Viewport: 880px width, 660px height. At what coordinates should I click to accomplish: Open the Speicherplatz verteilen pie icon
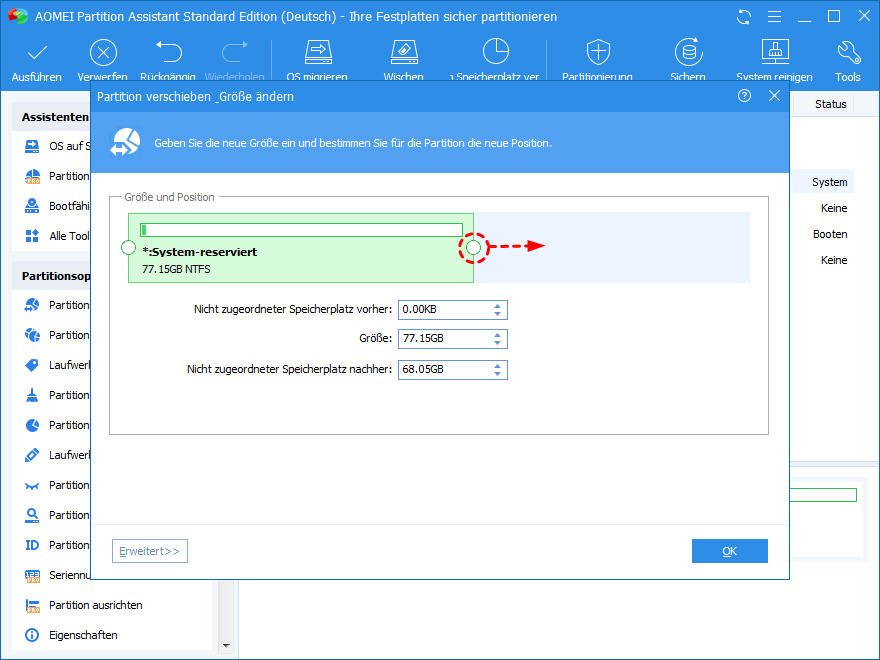tap(496, 52)
